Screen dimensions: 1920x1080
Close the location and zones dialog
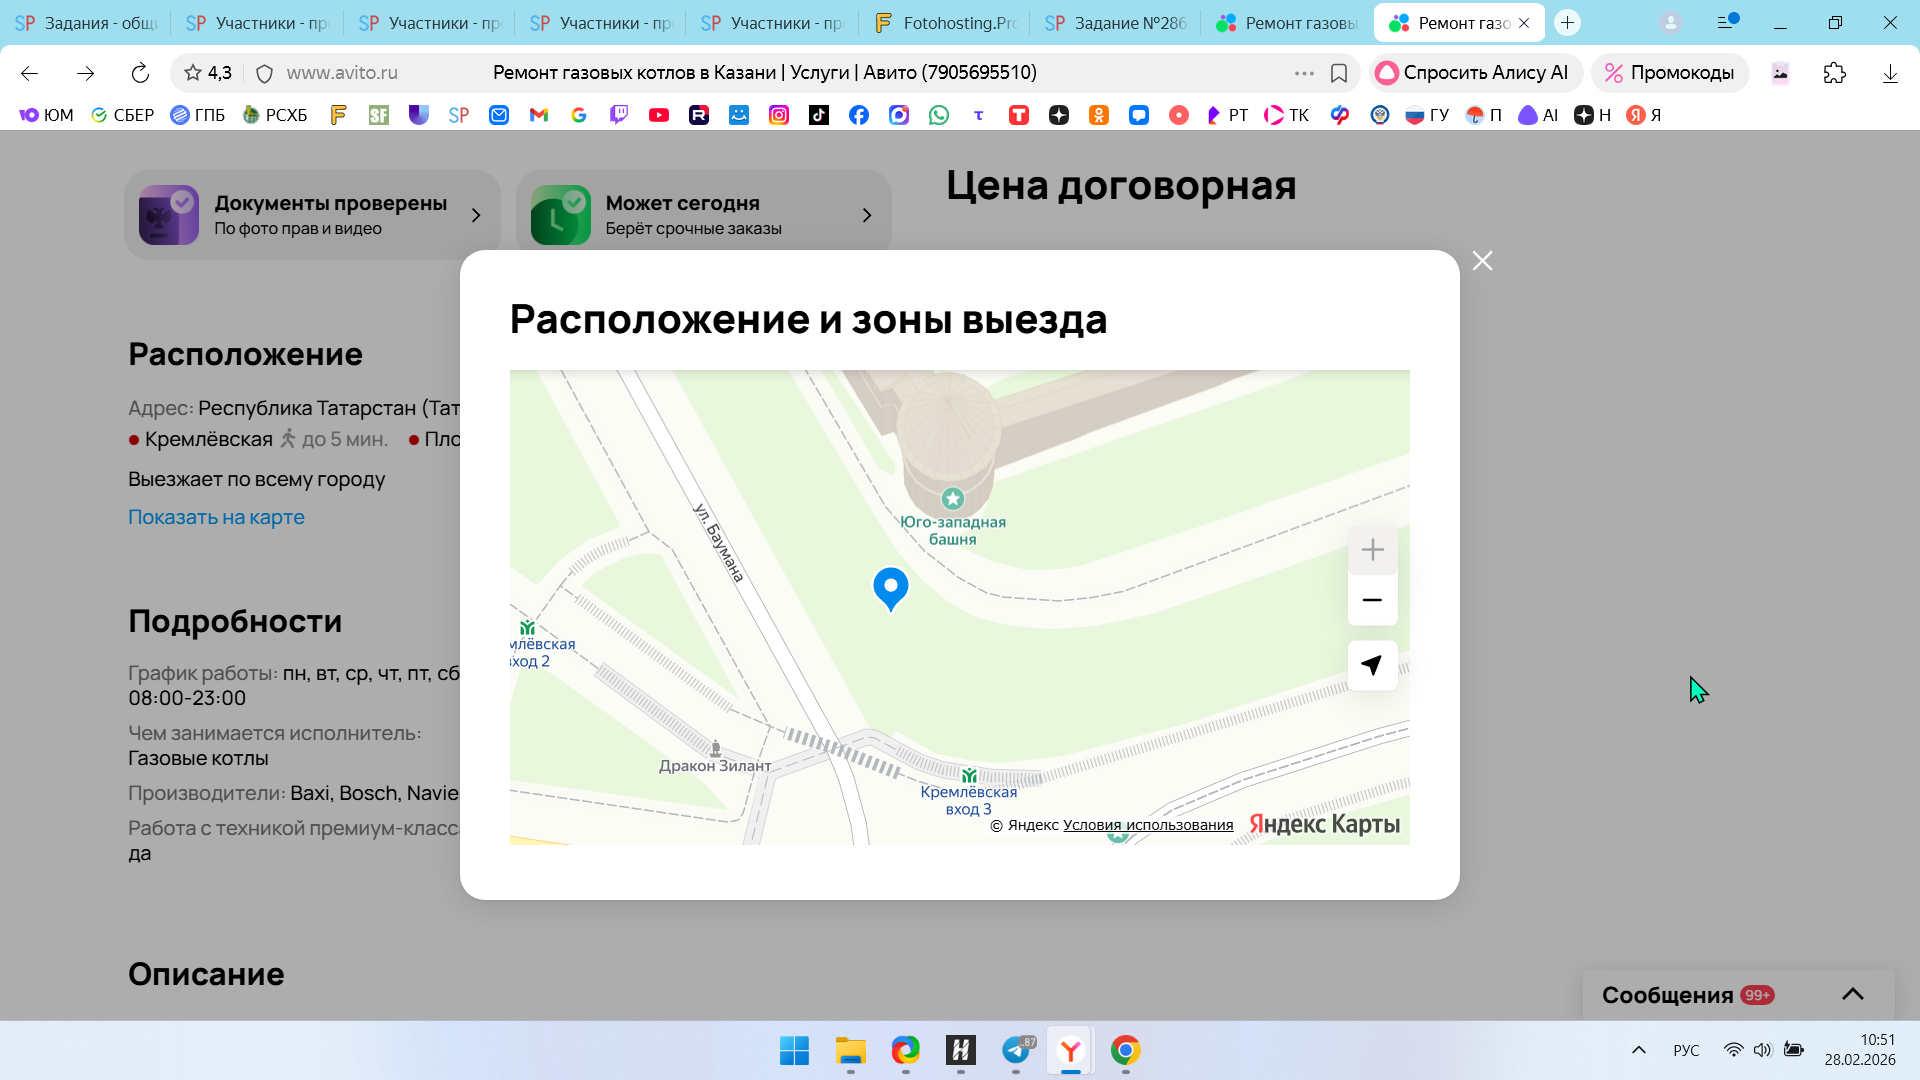pos(1482,261)
